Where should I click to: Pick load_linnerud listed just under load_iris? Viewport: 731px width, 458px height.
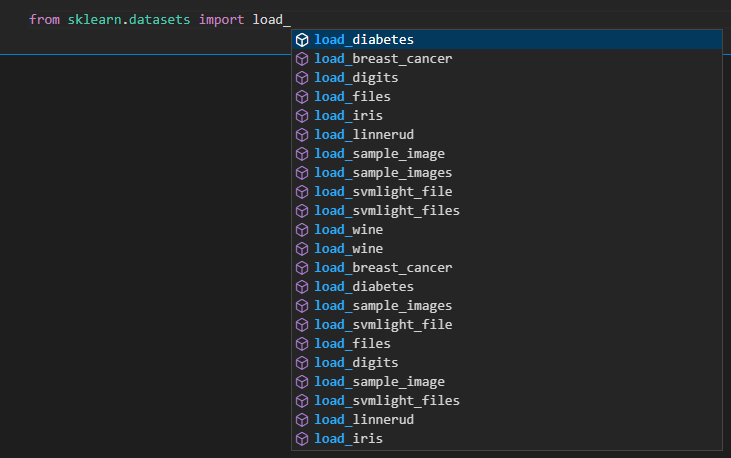507,135
